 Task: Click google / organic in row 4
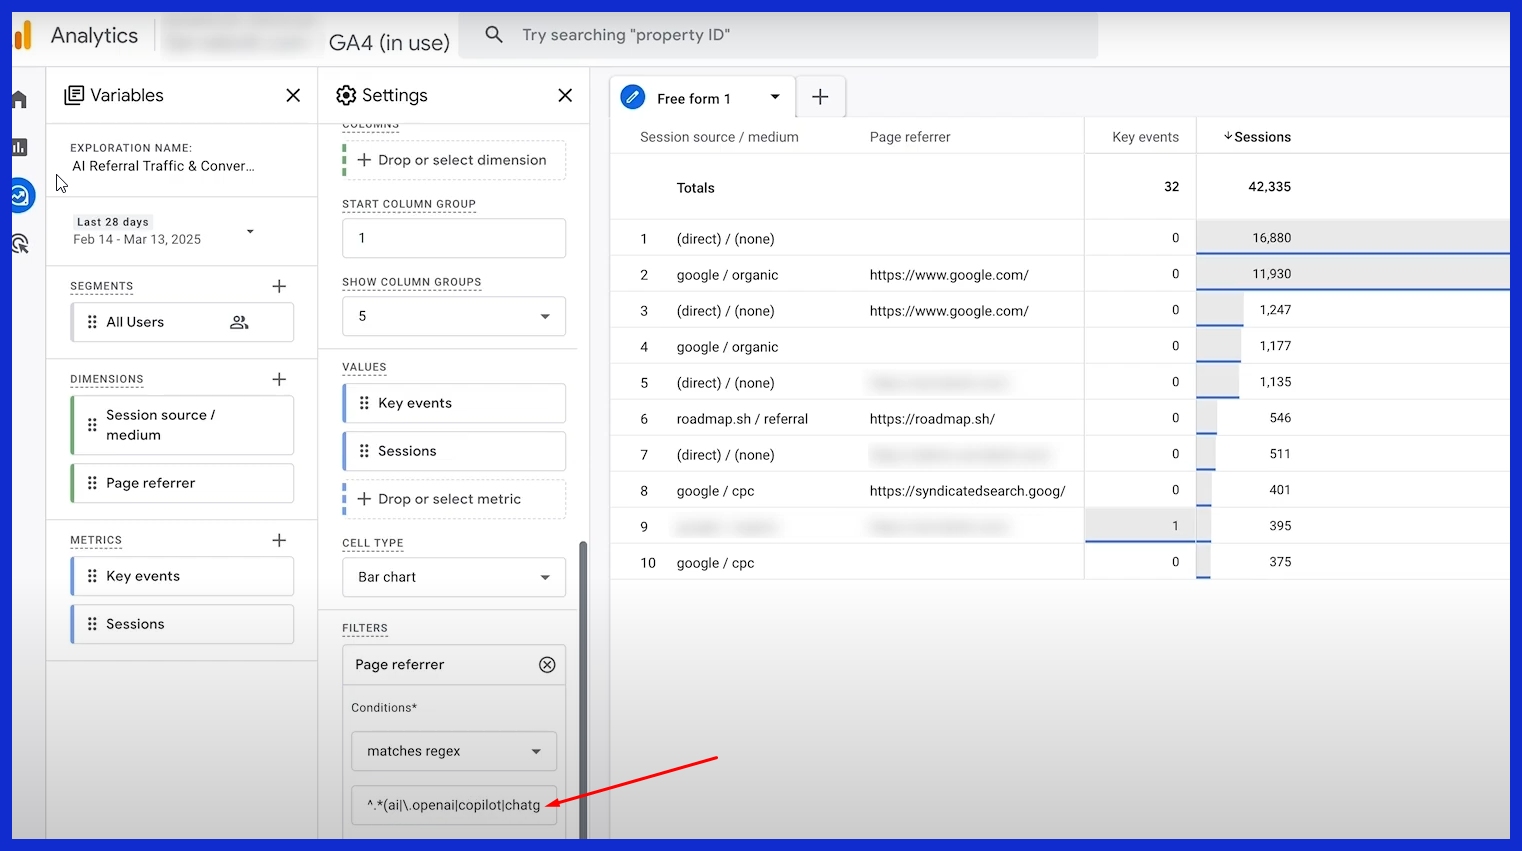[727, 347]
